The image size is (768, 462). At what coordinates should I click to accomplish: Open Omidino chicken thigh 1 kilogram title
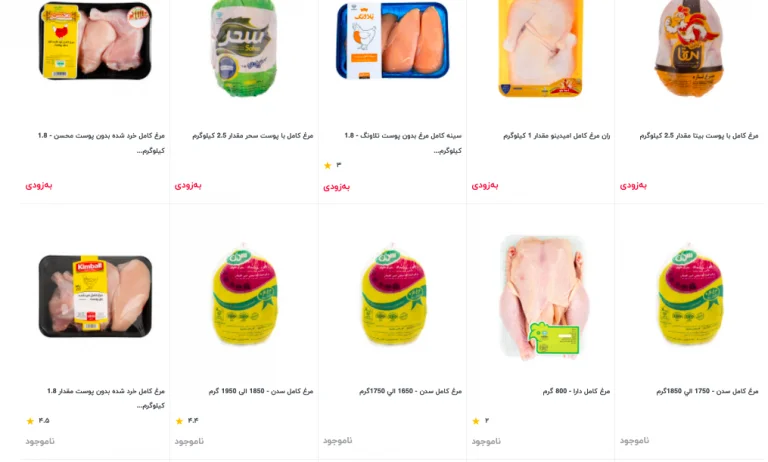556,136
